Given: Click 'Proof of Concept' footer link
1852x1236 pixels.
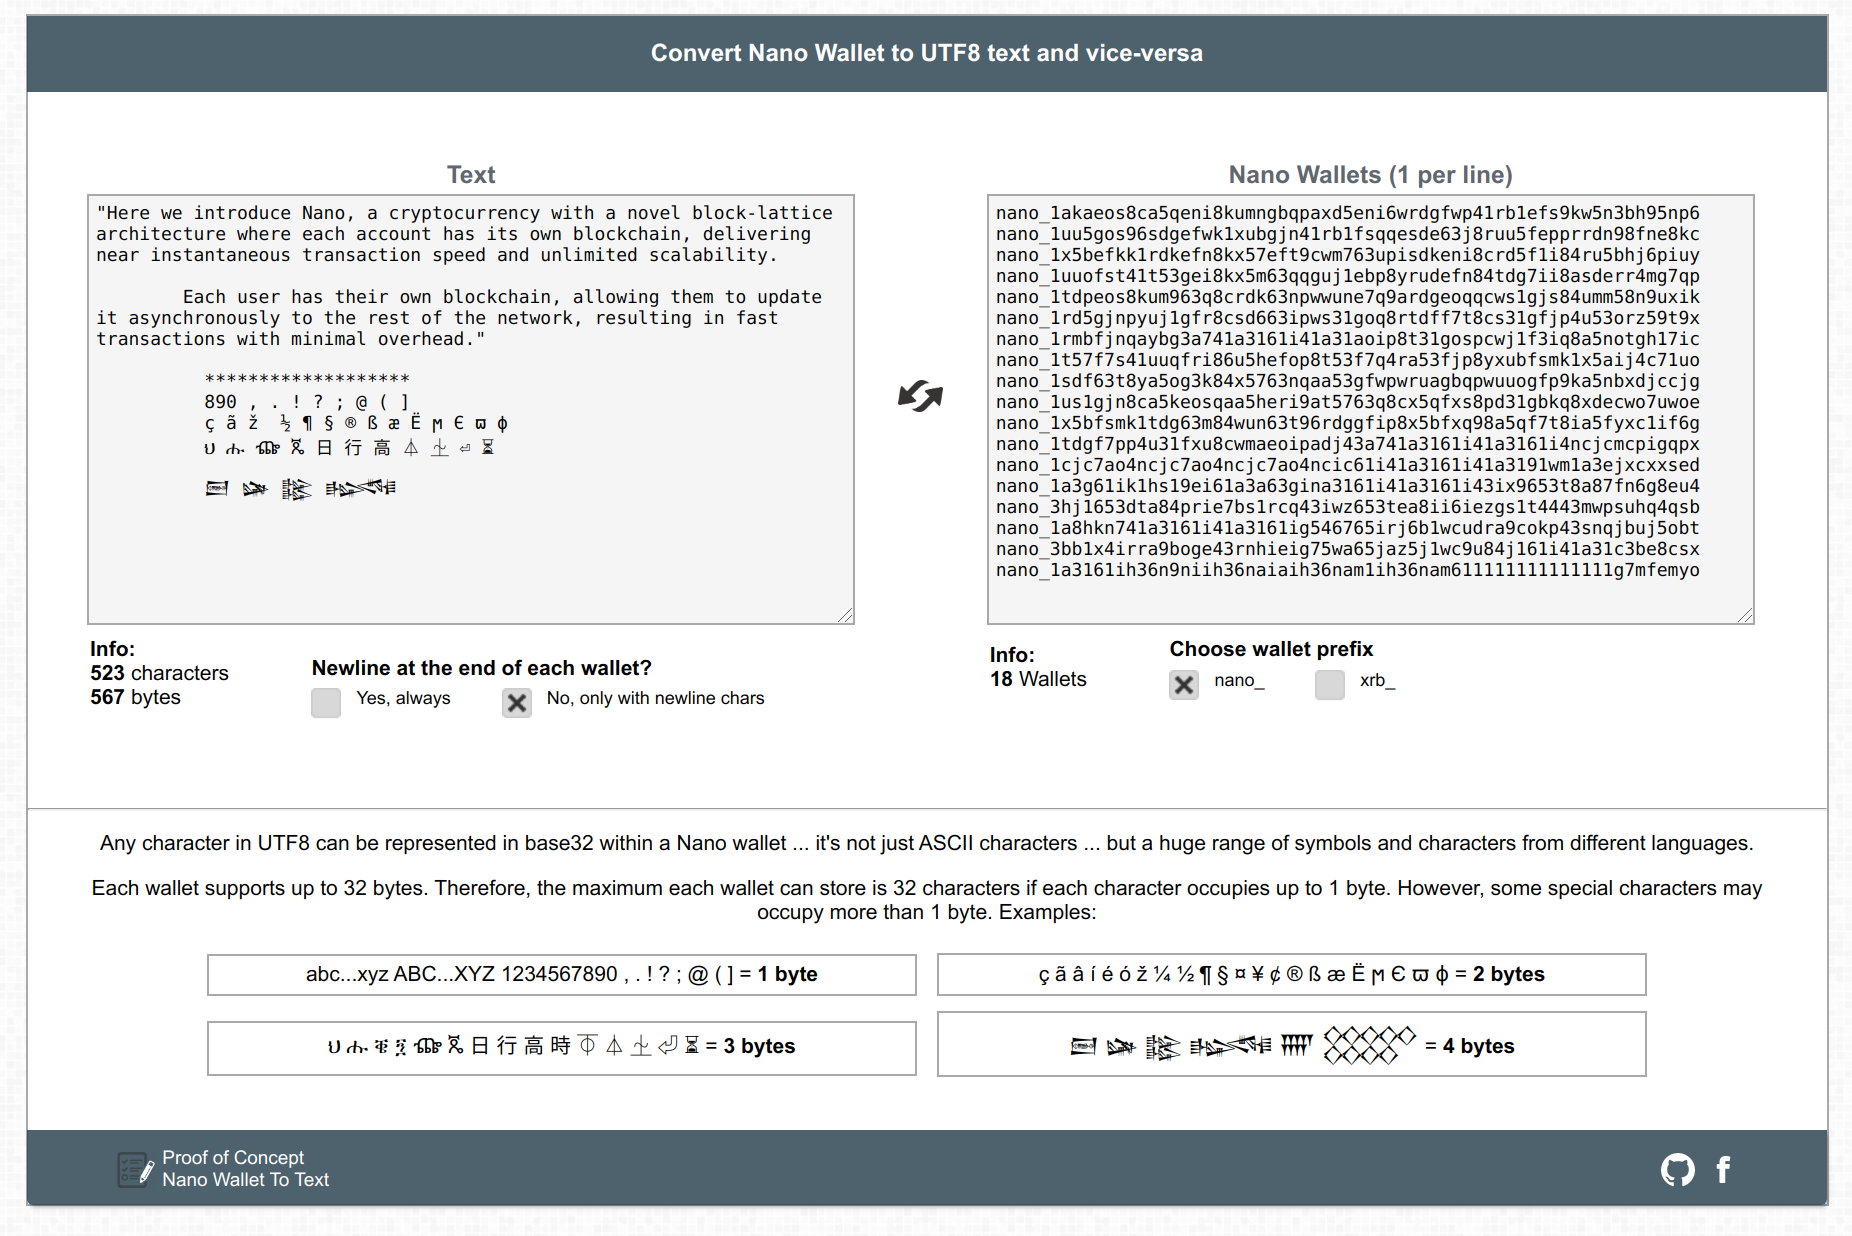Looking at the screenshot, I should click(x=233, y=1157).
